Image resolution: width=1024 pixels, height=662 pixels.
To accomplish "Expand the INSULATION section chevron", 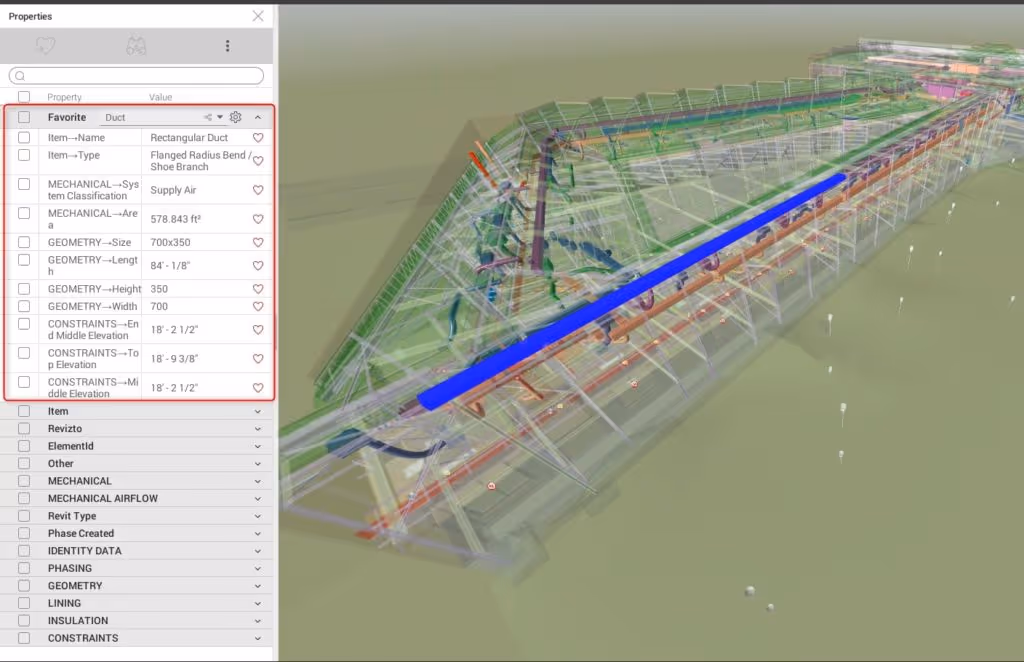I will point(258,621).
